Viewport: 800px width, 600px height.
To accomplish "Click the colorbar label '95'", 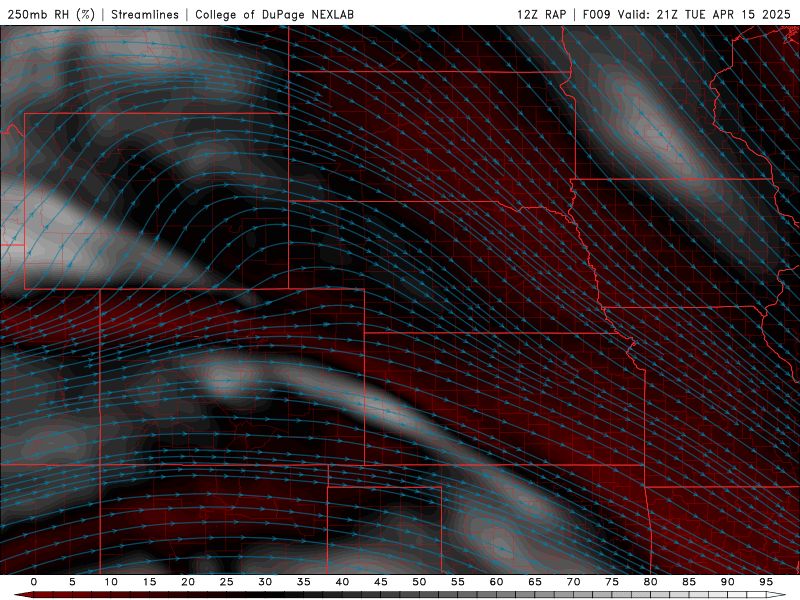I will click(766, 582).
